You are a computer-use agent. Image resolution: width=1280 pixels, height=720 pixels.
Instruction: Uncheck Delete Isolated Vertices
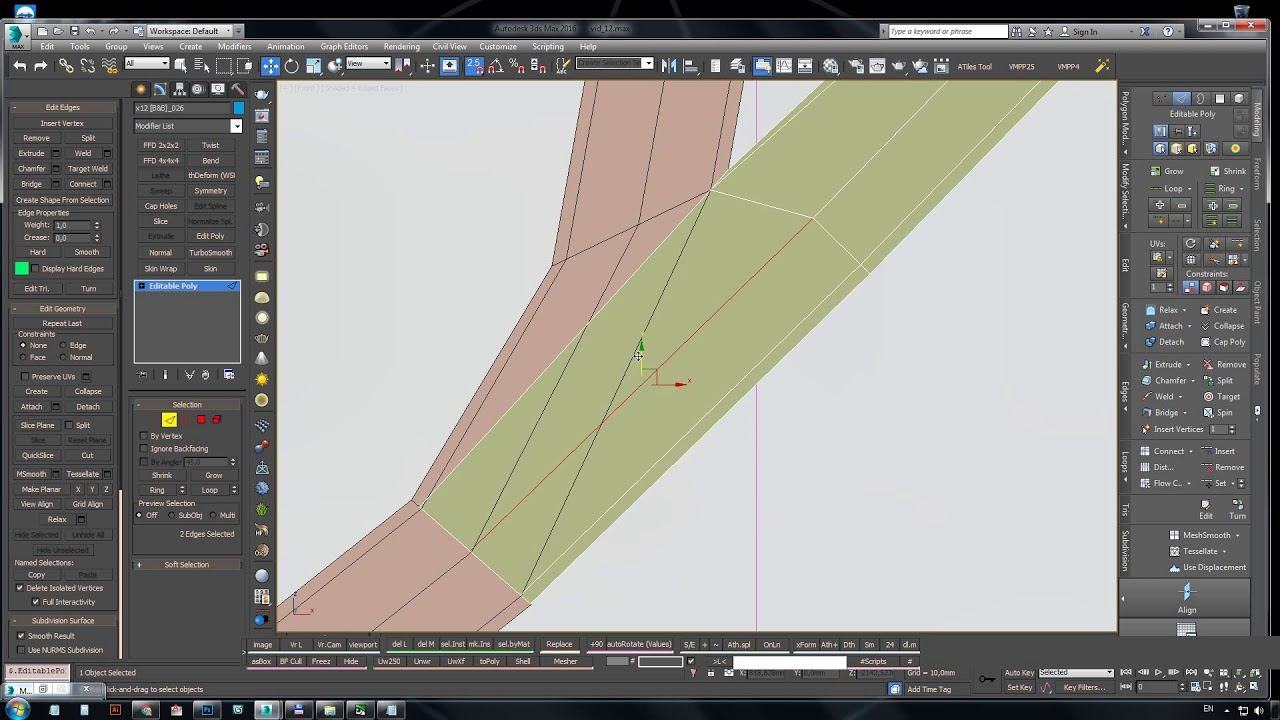(19, 588)
